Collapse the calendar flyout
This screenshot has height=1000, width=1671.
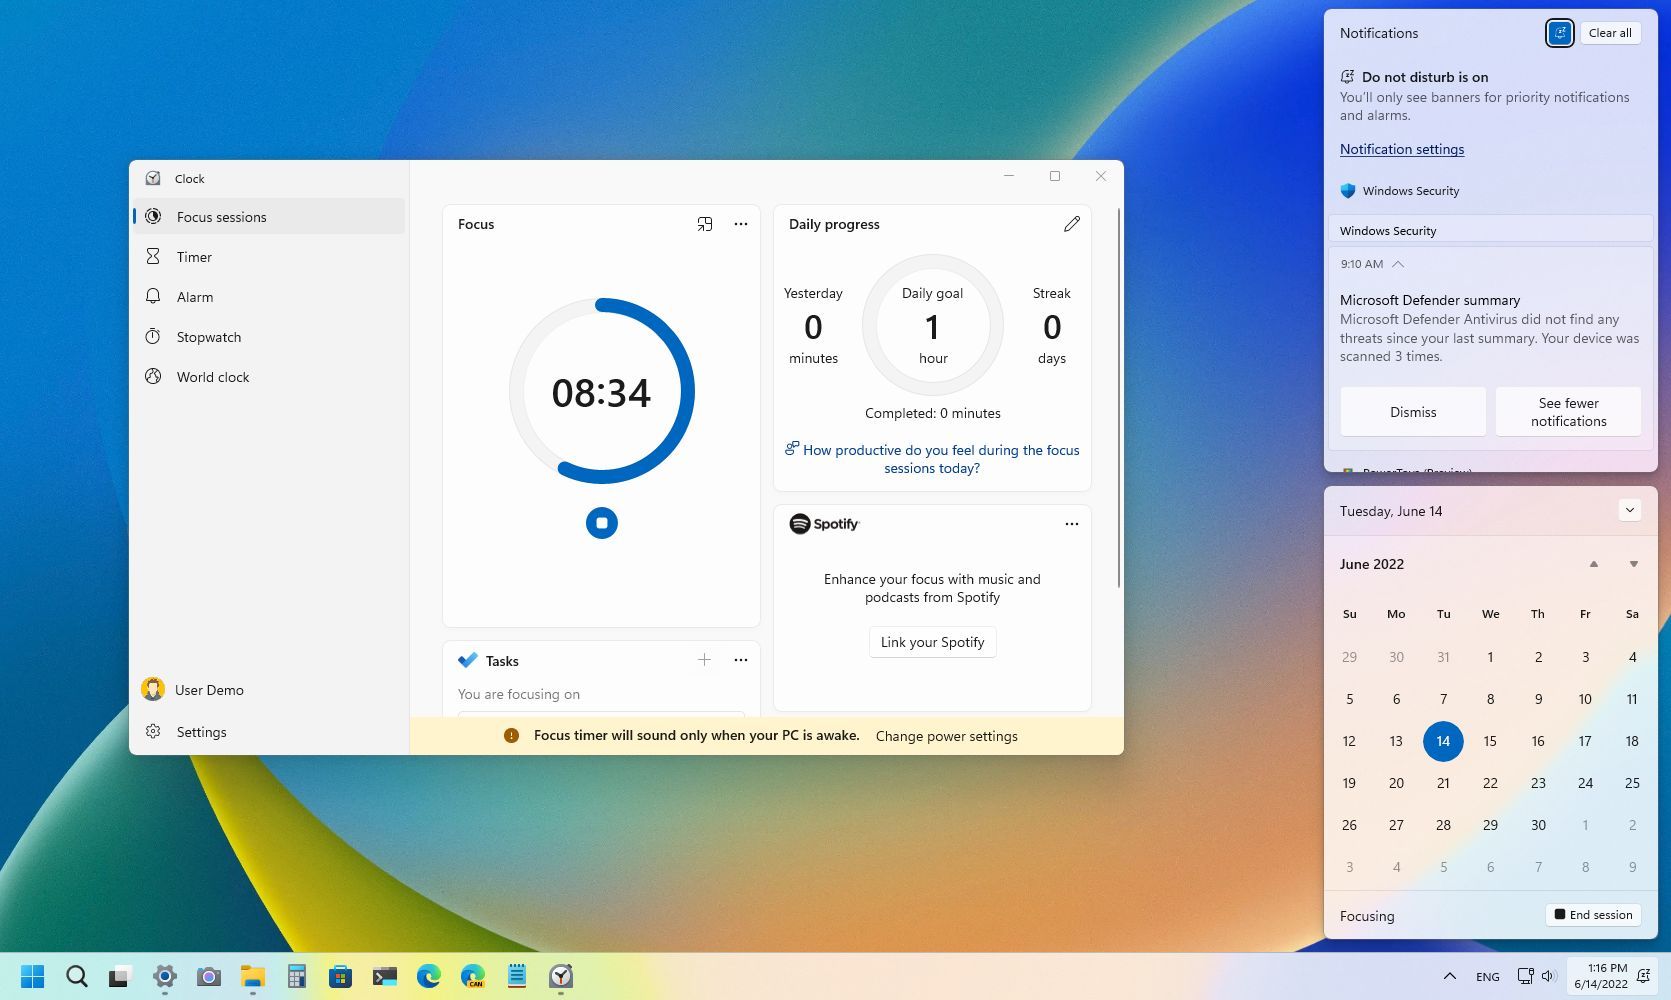1630,510
